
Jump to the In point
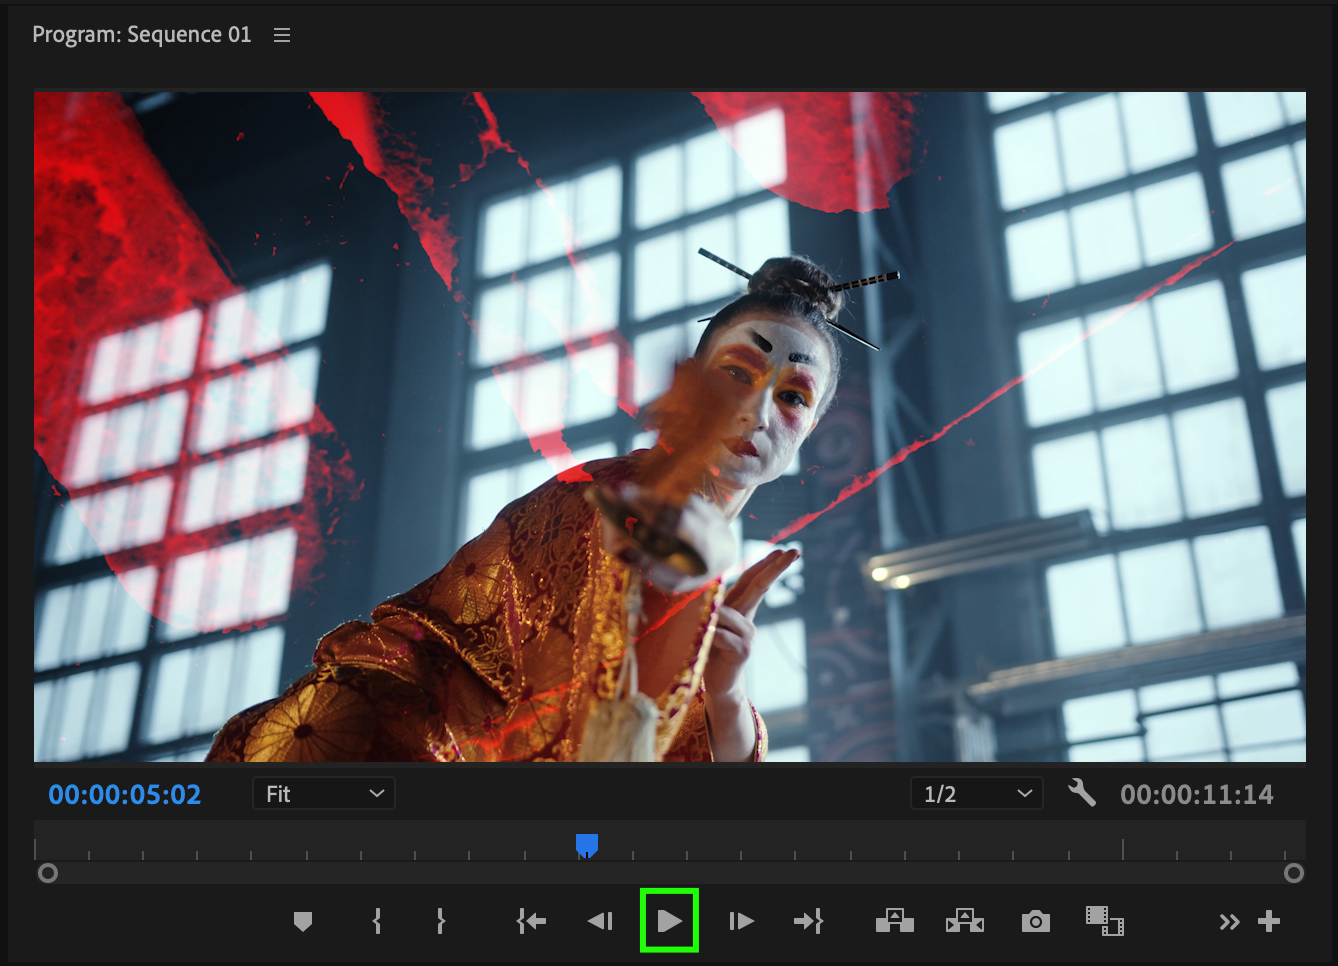[x=531, y=921]
